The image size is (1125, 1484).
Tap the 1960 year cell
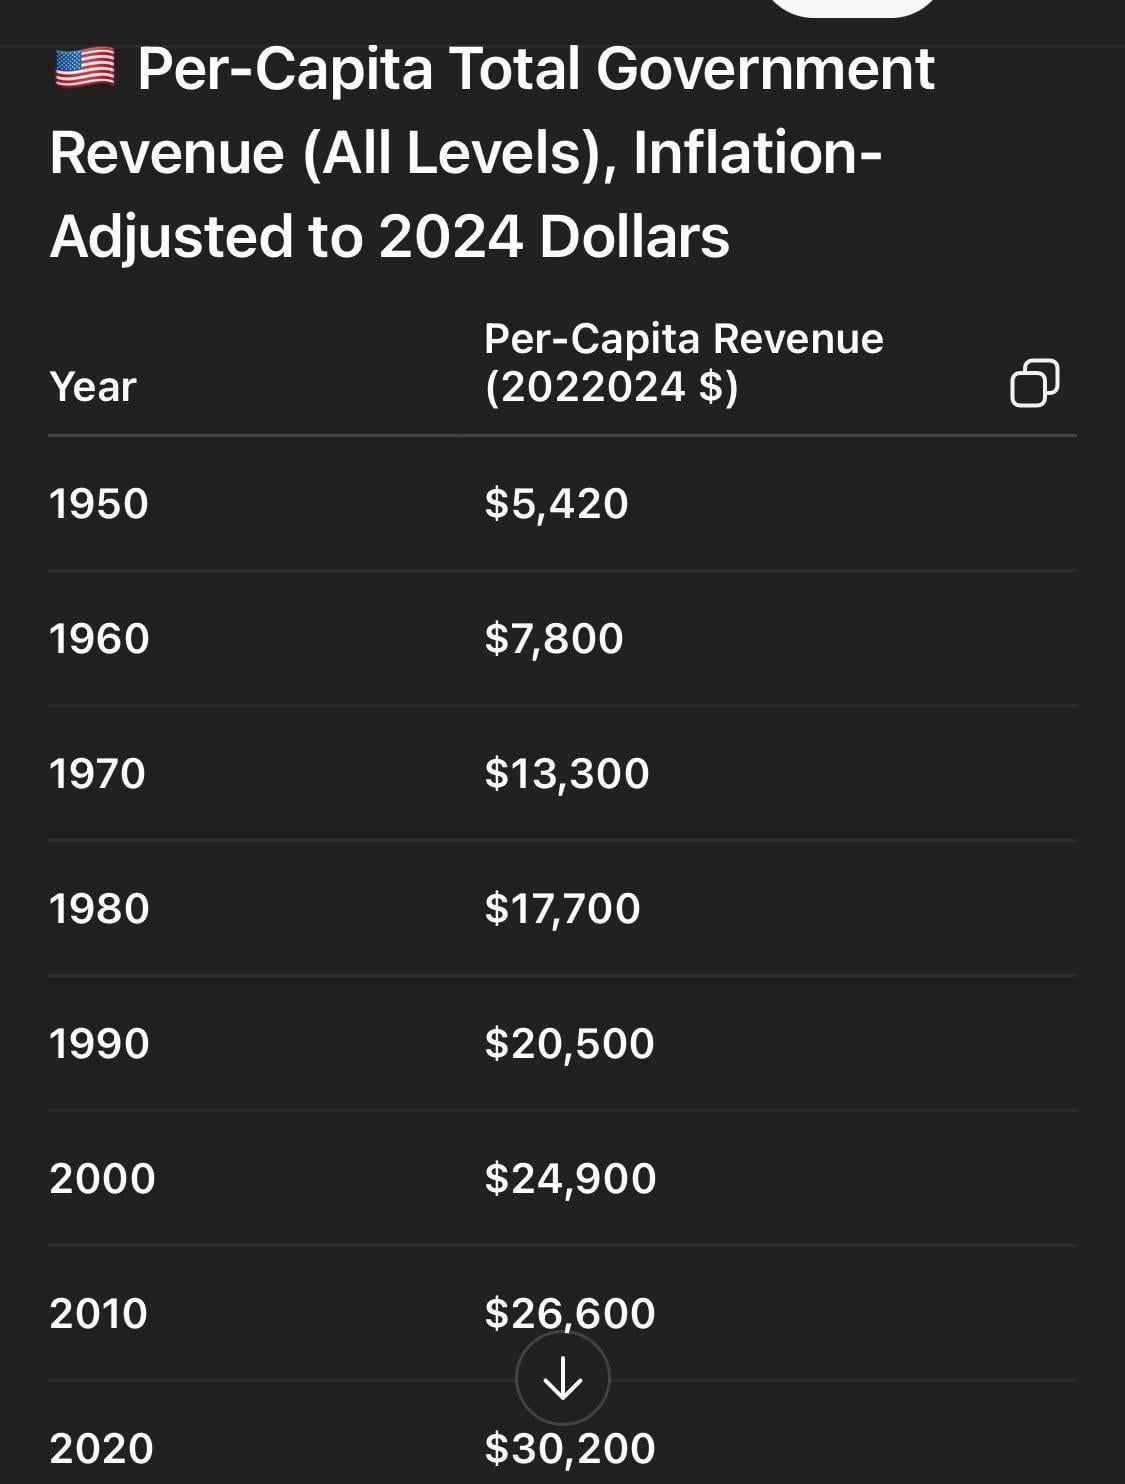click(x=100, y=638)
